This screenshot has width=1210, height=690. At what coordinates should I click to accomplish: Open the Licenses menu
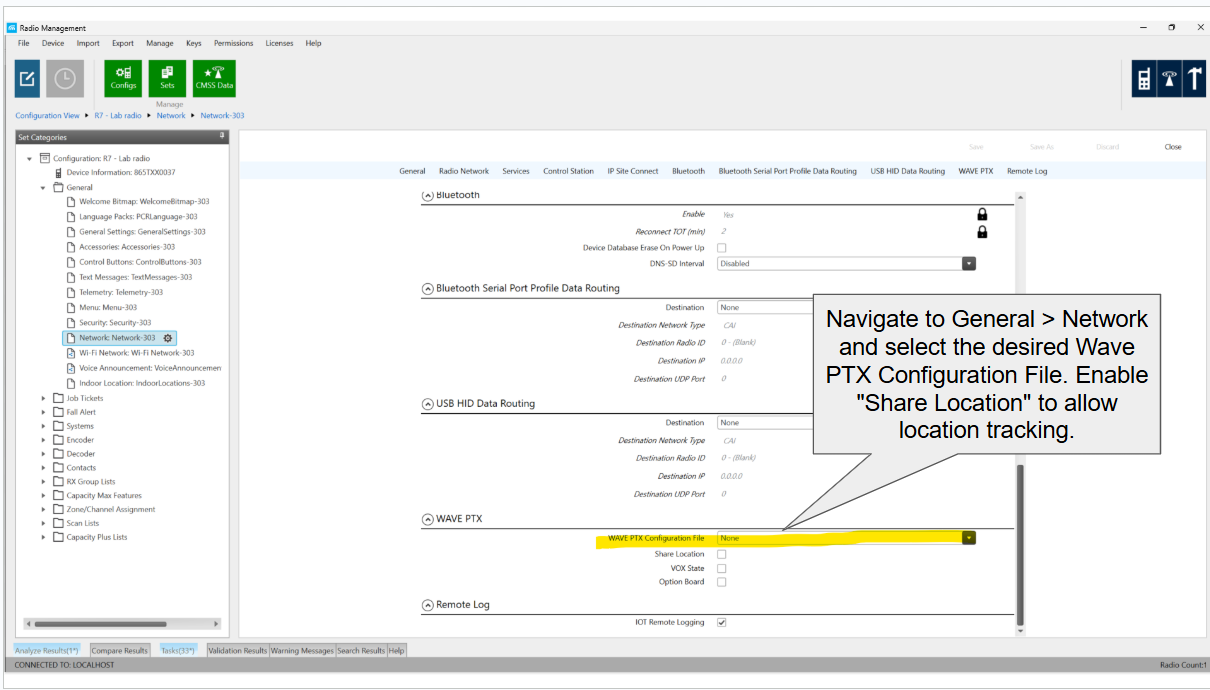tap(279, 43)
